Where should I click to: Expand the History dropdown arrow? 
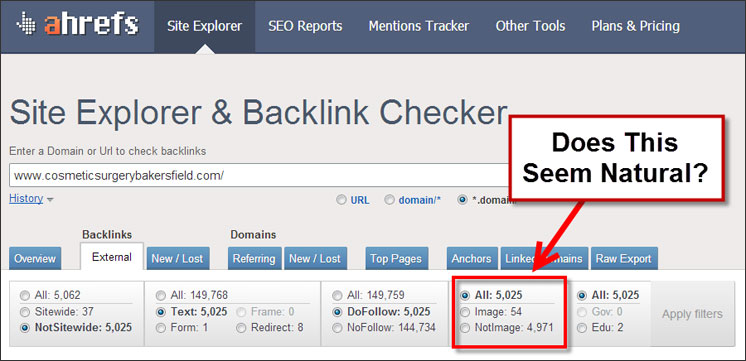pyautogui.click(x=49, y=200)
